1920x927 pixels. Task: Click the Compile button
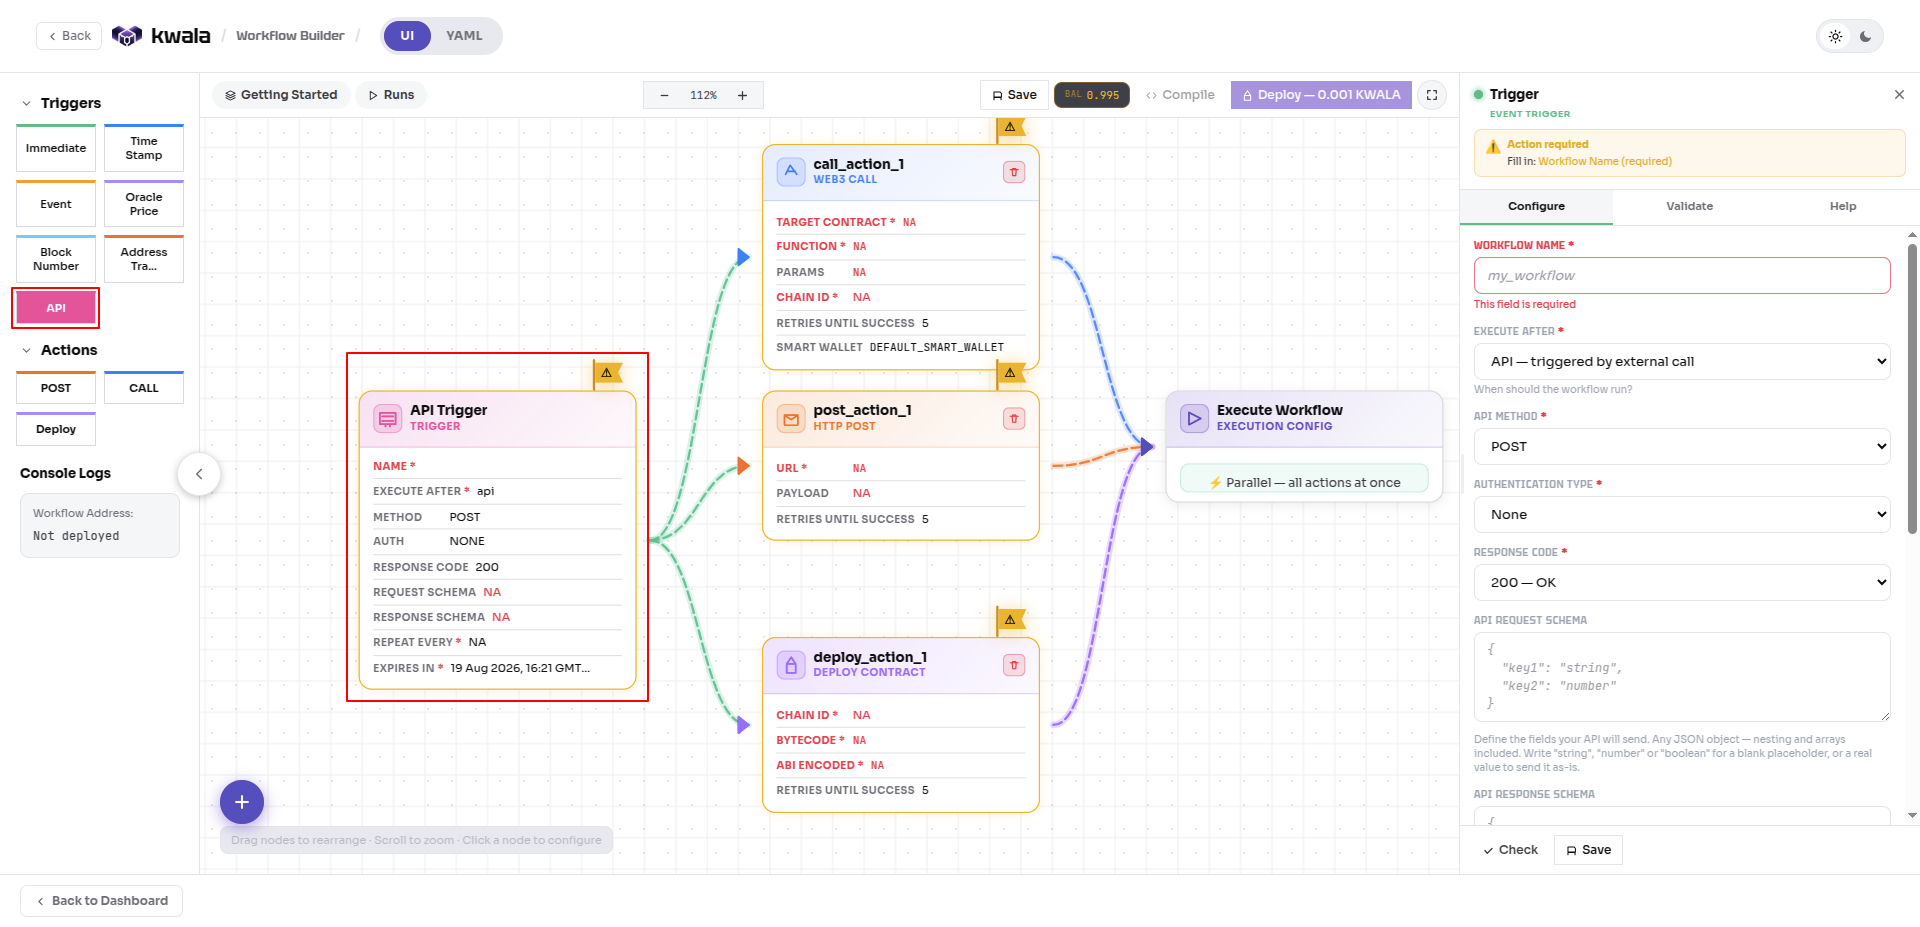coord(1180,95)
